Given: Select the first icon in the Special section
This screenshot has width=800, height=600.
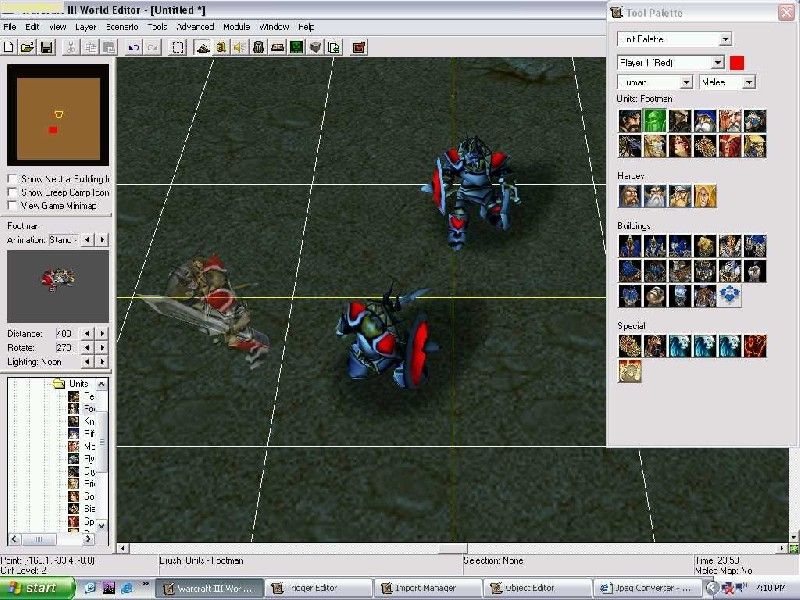Looking at the screenshot, I should click(630, 346).
